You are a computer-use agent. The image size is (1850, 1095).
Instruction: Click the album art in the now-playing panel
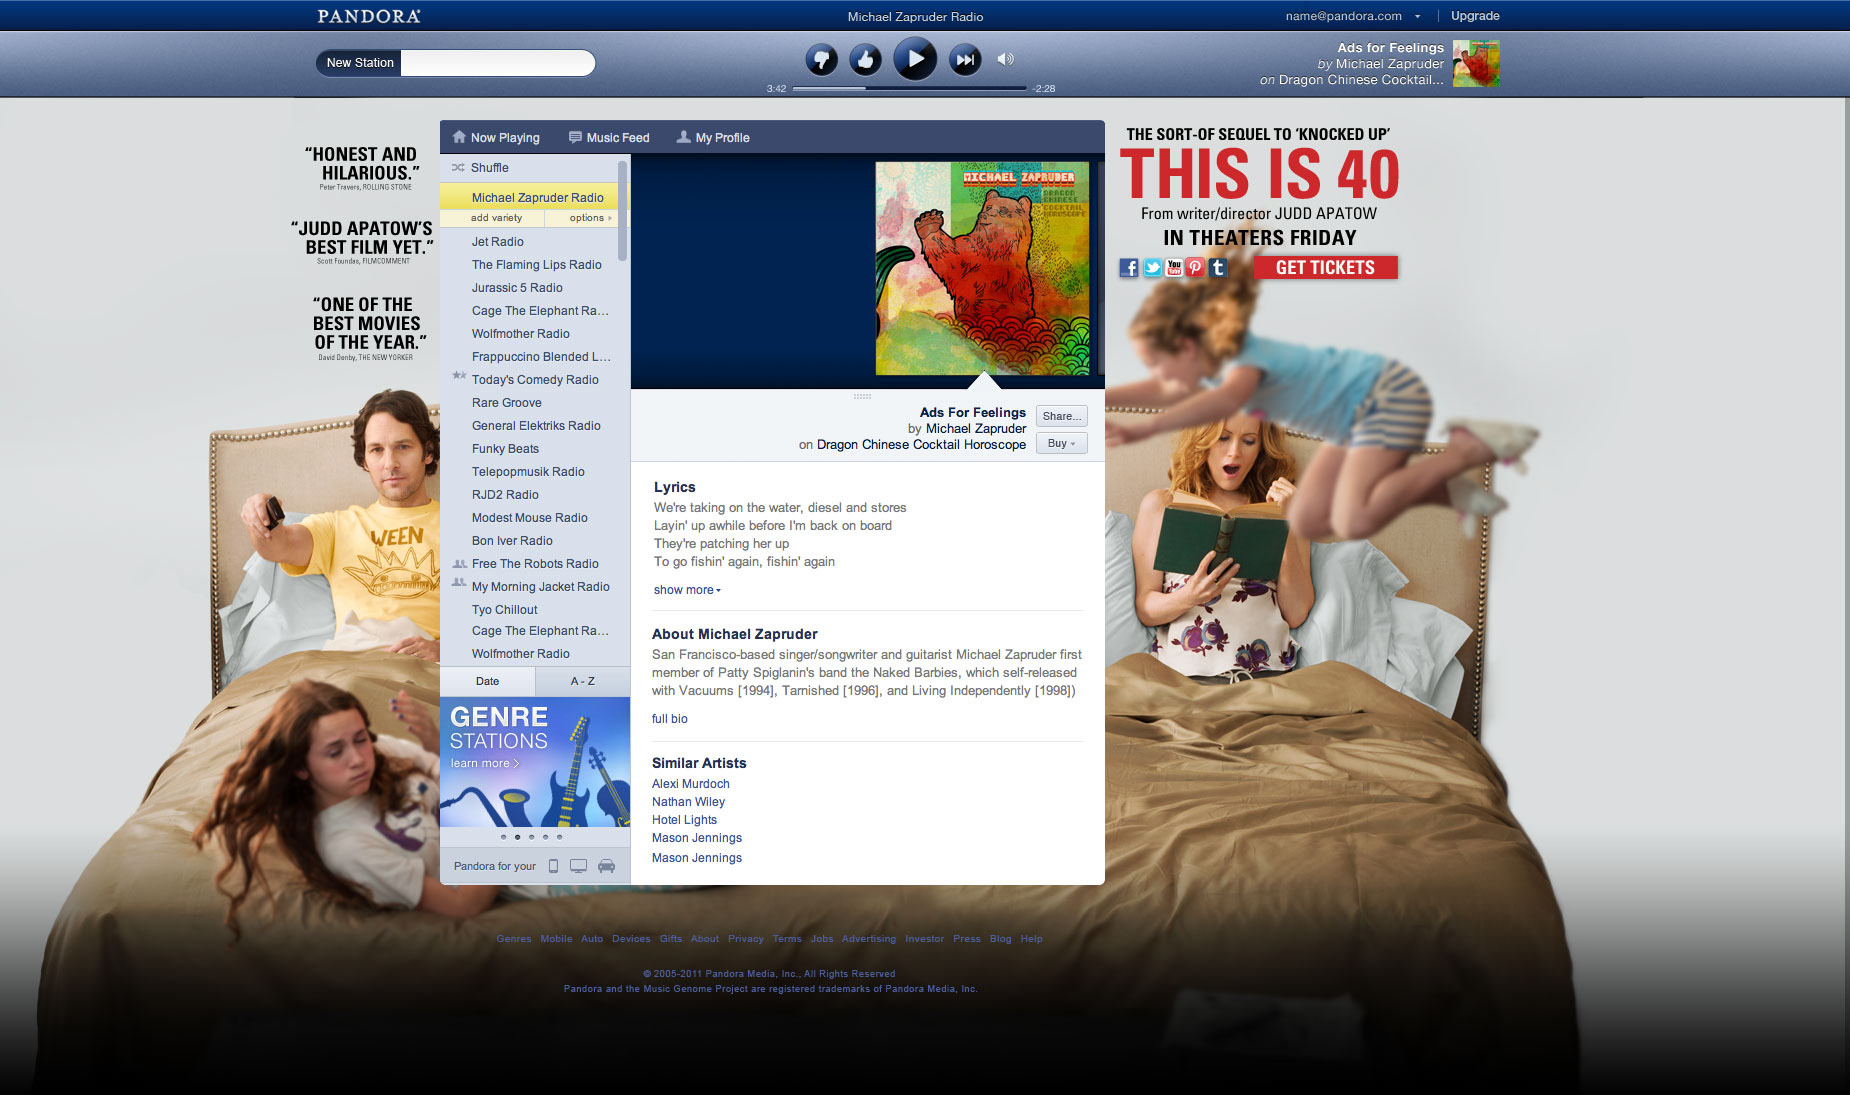pyautogui.click(x=982, y=269)
